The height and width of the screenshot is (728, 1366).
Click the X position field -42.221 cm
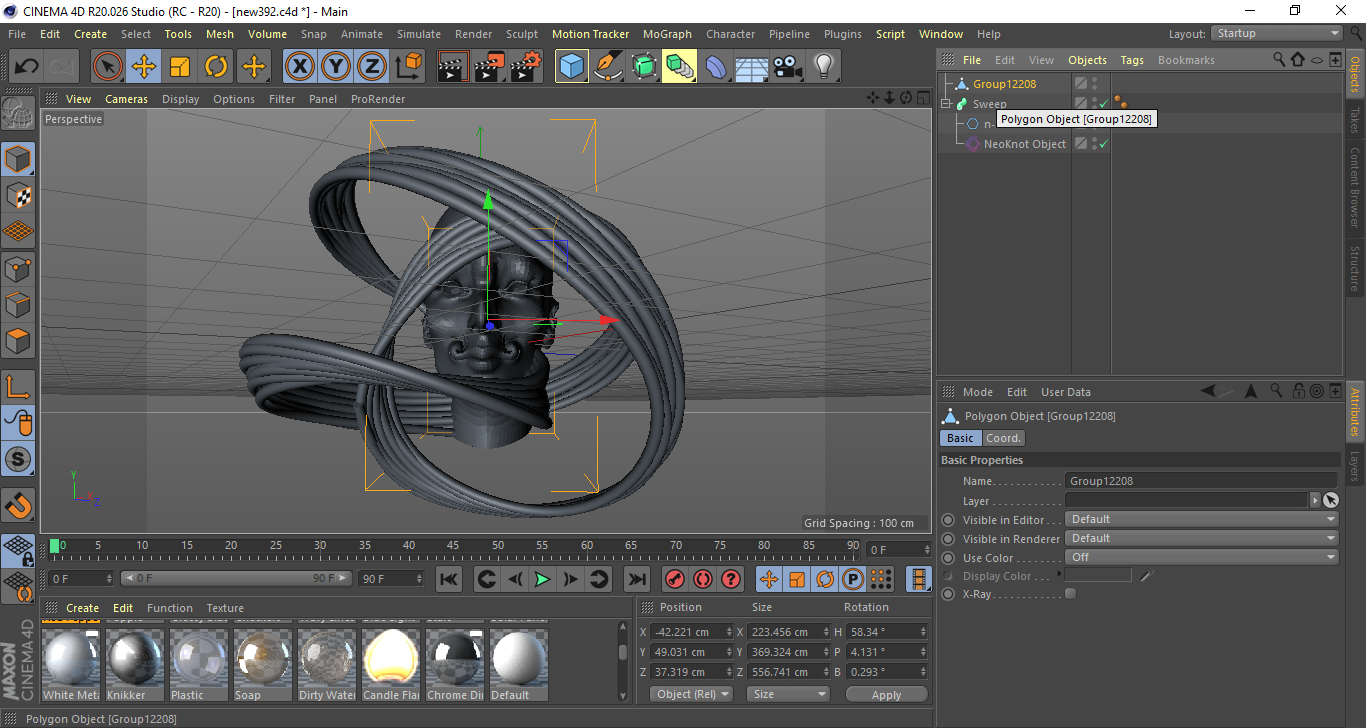click(690, 632)
